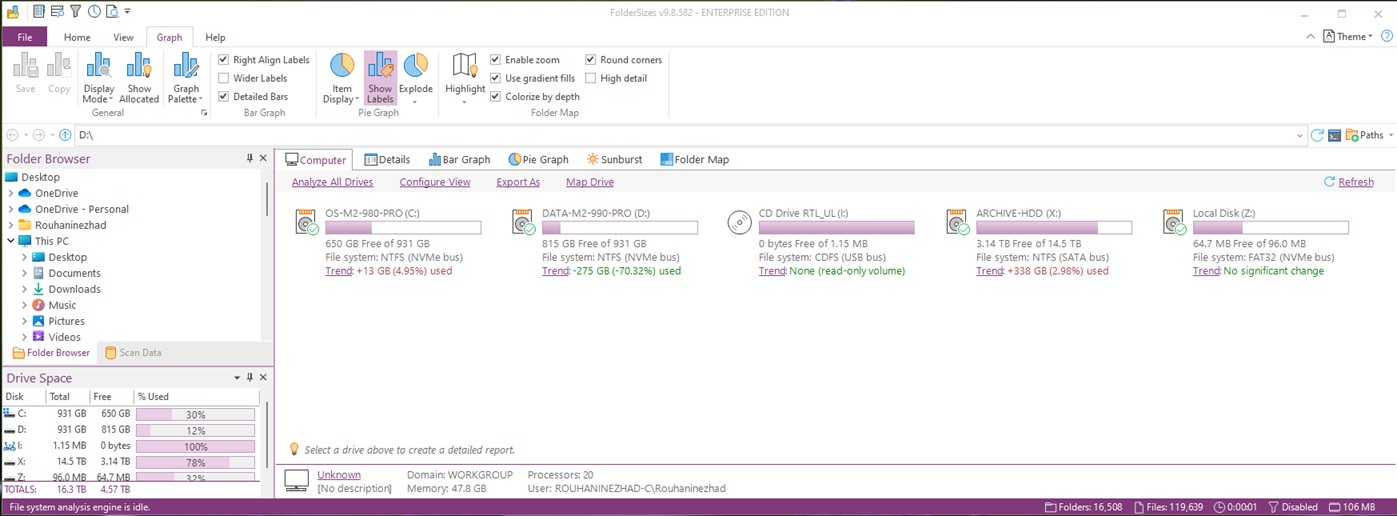Select the DATA-M2-990-PRO (D:) drive icon
Screen dimensions: 1397x516
(x=523, y=223)
